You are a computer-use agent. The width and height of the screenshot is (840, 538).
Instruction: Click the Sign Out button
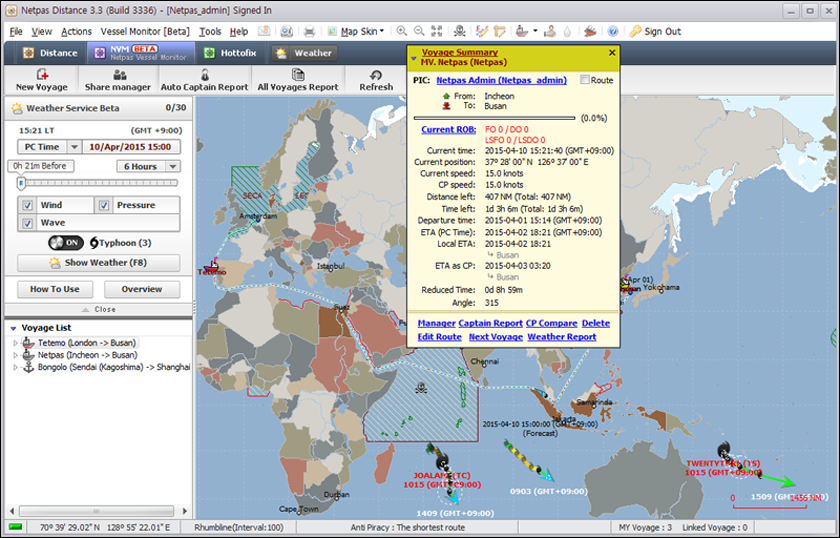(x=655, y=31)
